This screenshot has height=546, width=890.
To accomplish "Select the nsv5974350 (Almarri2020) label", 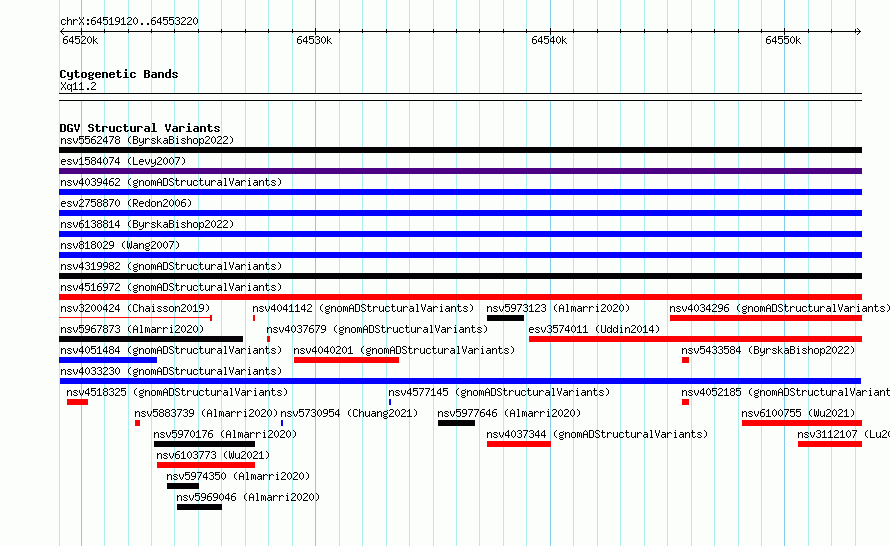I will click(238, 476).
